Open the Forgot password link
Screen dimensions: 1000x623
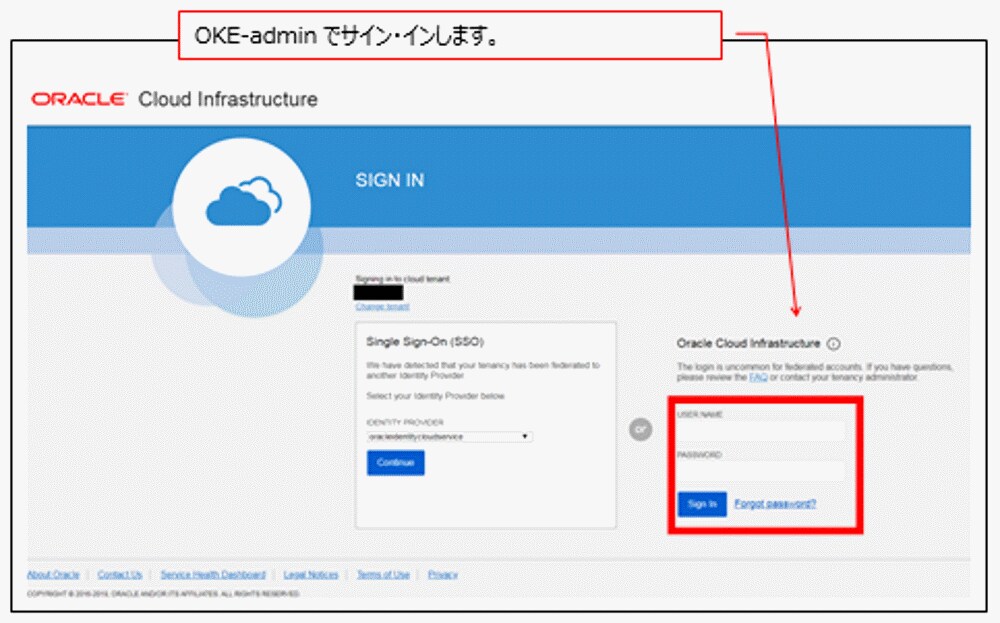click(x=774, y=503)
